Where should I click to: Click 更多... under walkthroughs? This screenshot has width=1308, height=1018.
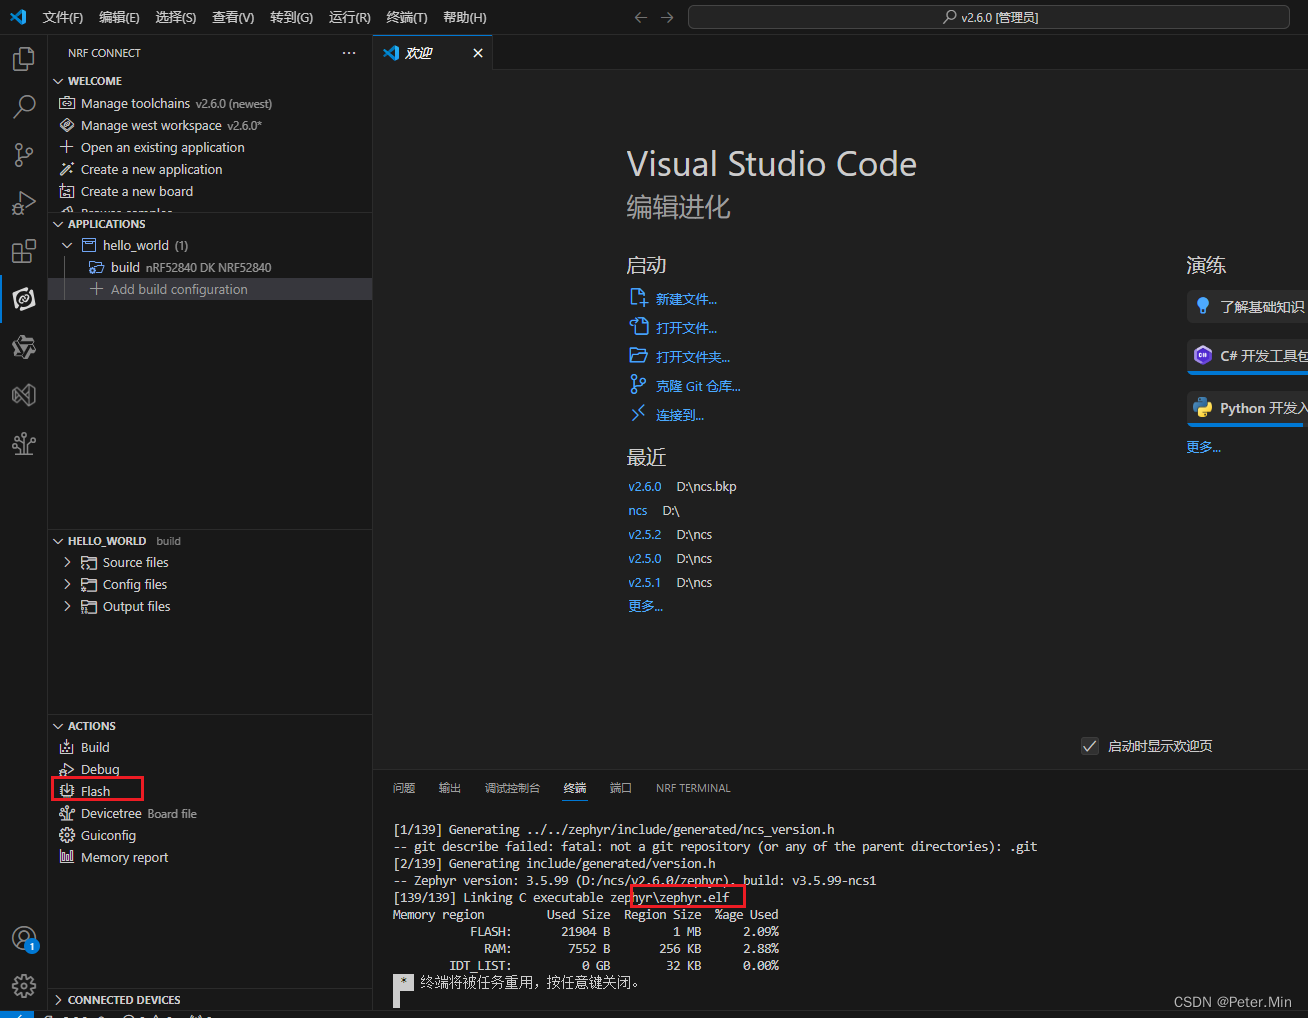(1203, 447)
